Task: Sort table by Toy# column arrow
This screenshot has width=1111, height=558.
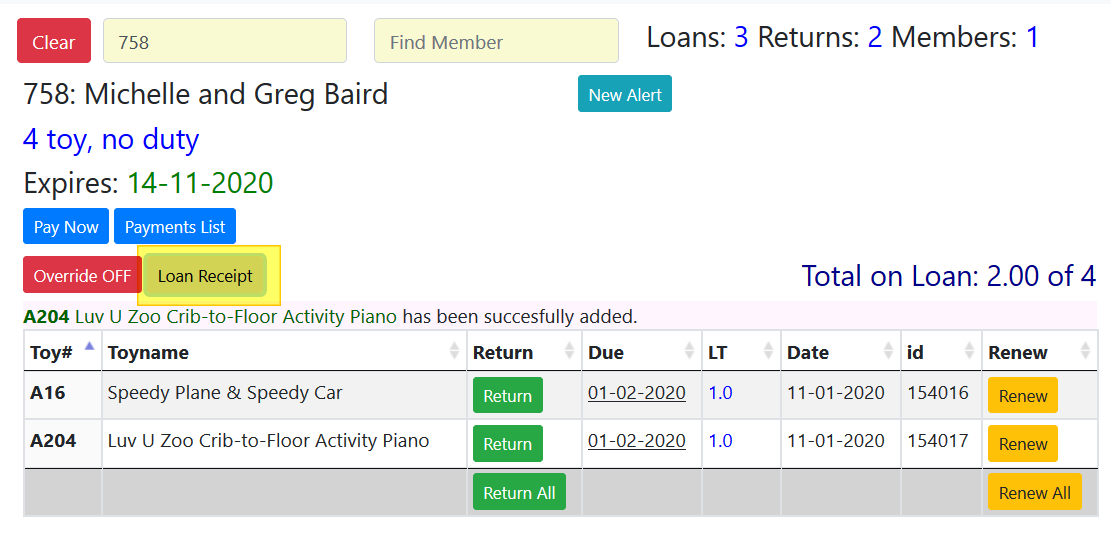Action: [x=89, y=350]
